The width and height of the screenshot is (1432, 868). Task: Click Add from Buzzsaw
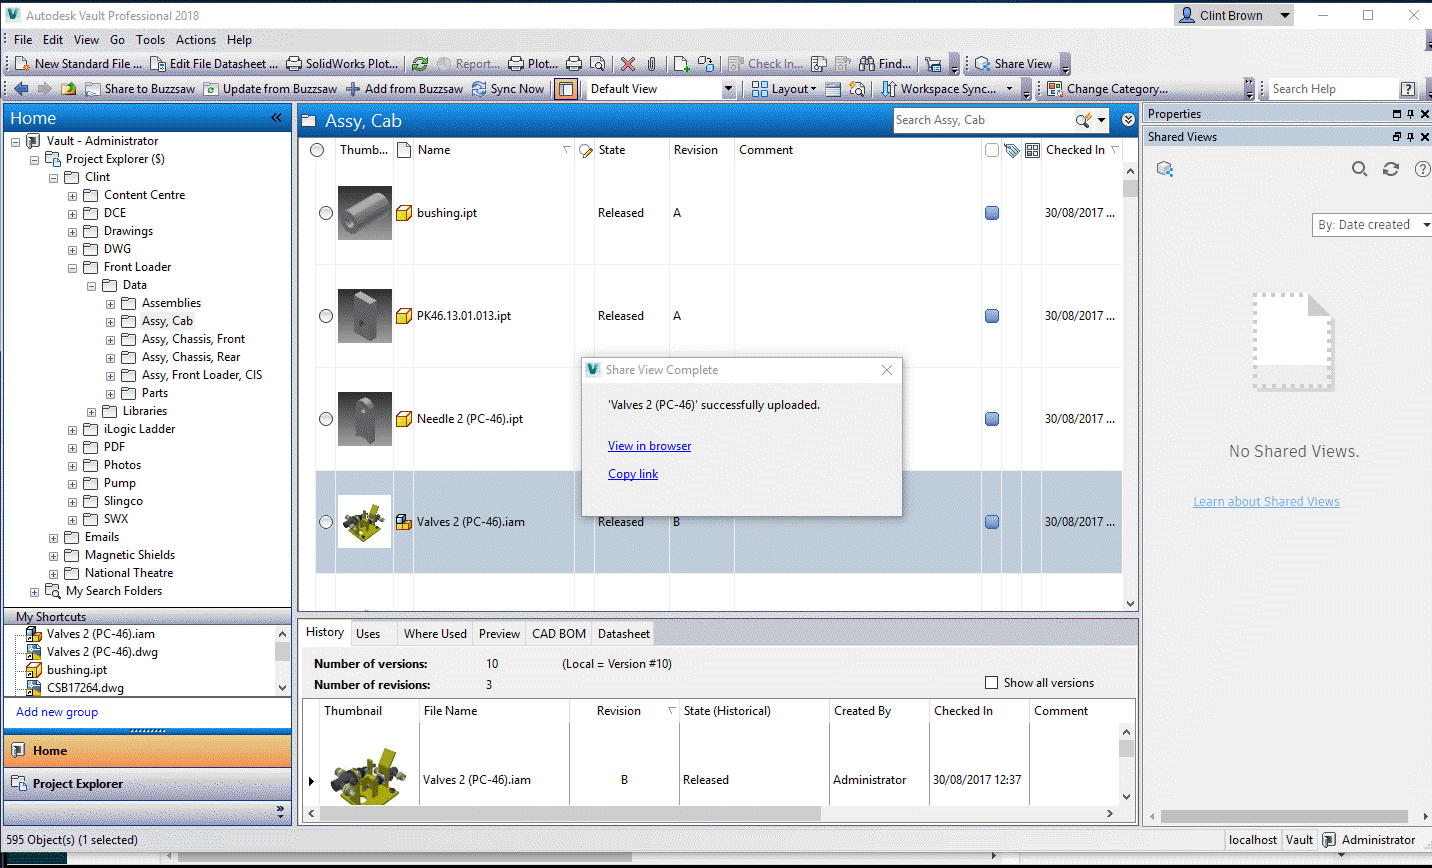404,89
